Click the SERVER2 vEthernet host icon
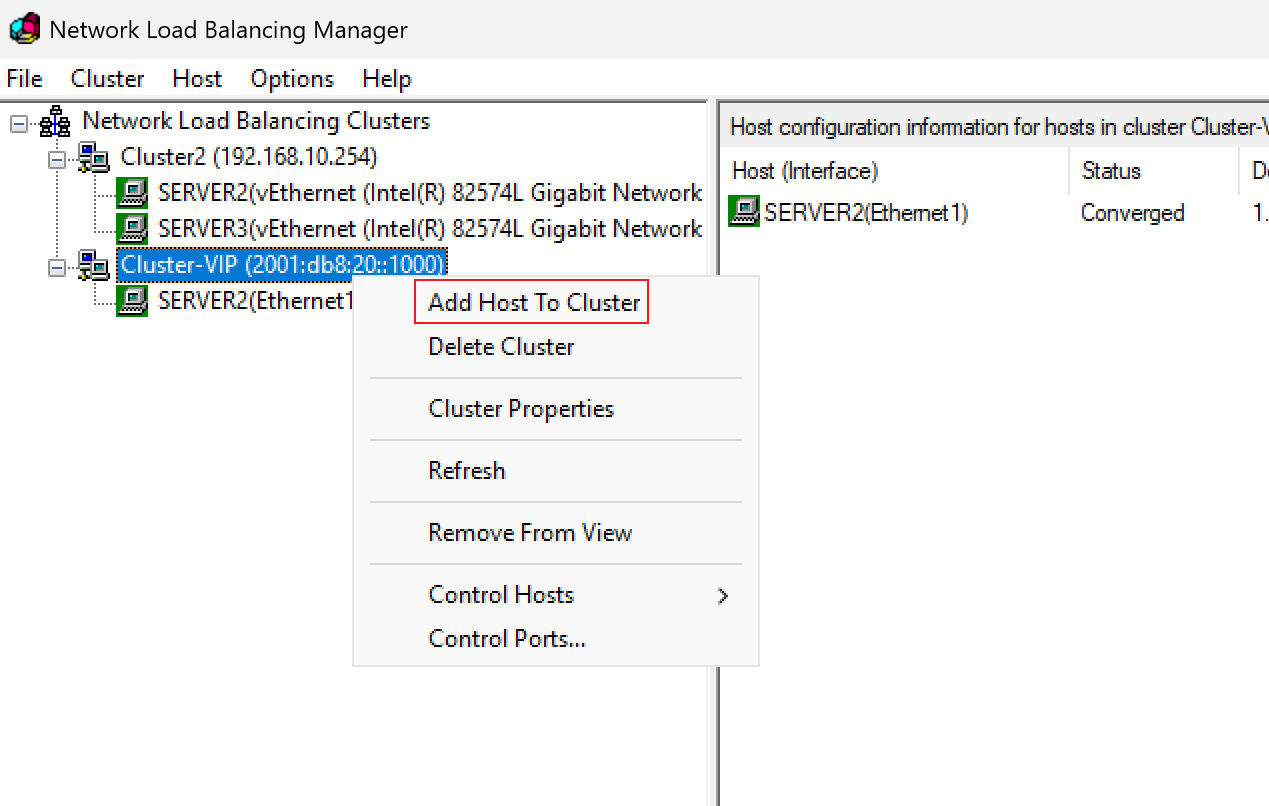This screenshot has width=1269, height=806. click(132, 193)
